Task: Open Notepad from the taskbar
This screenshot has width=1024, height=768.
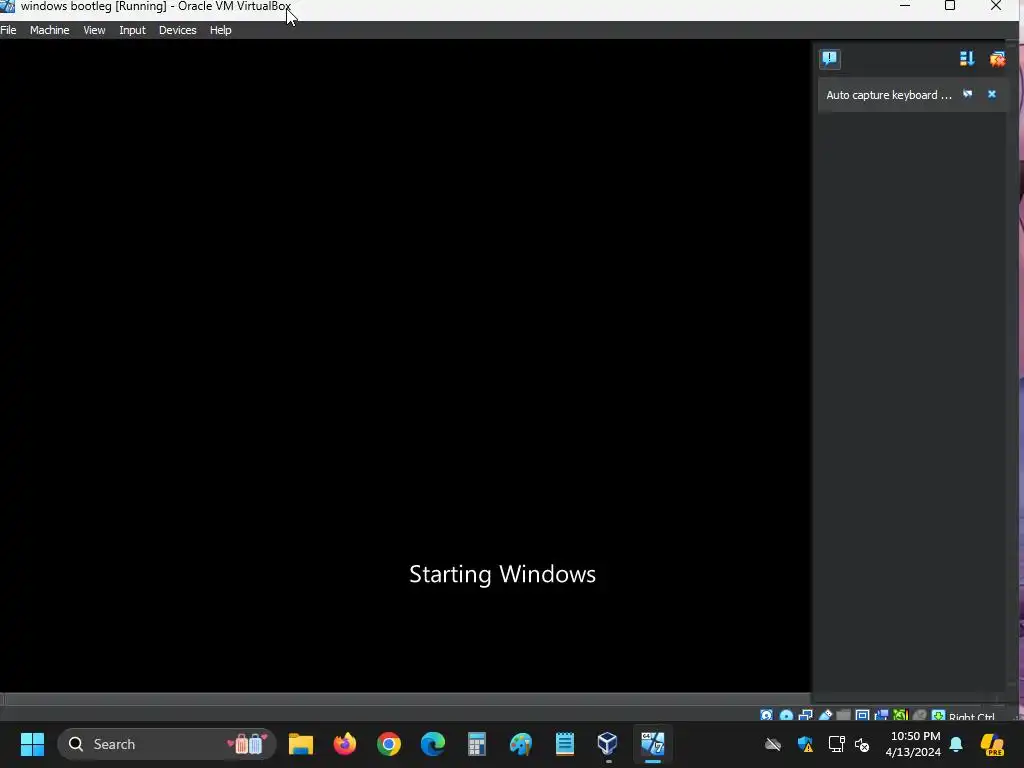Action: point(565,744)
